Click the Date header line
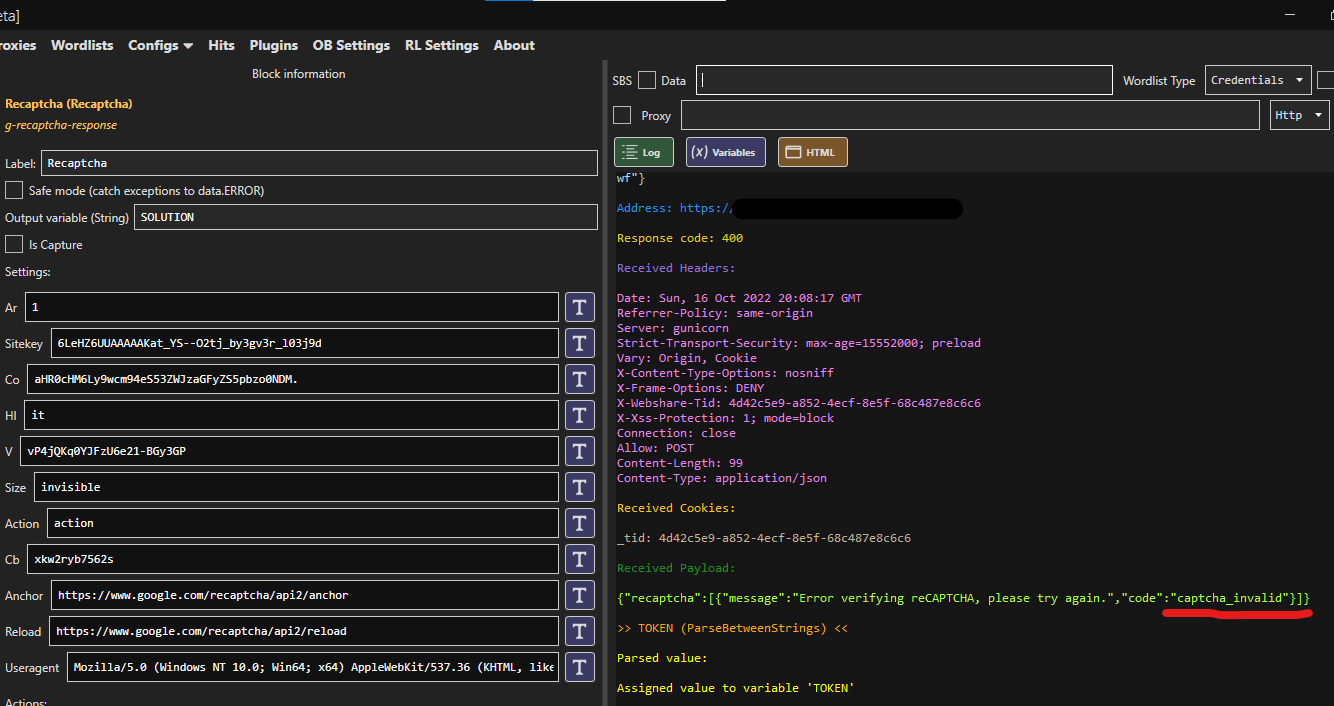This screenshot has width=1334, height=706. pyautogui.click(x=740, y=298)
